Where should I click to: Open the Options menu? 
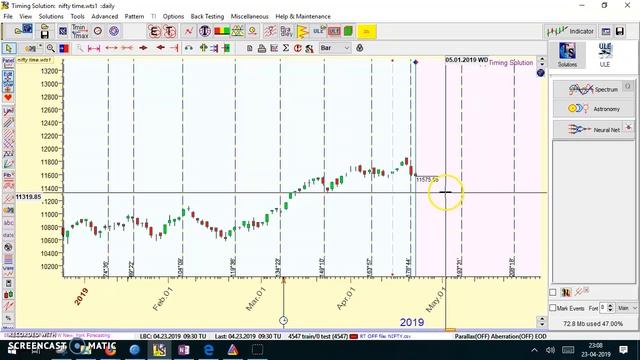point(173,16)
